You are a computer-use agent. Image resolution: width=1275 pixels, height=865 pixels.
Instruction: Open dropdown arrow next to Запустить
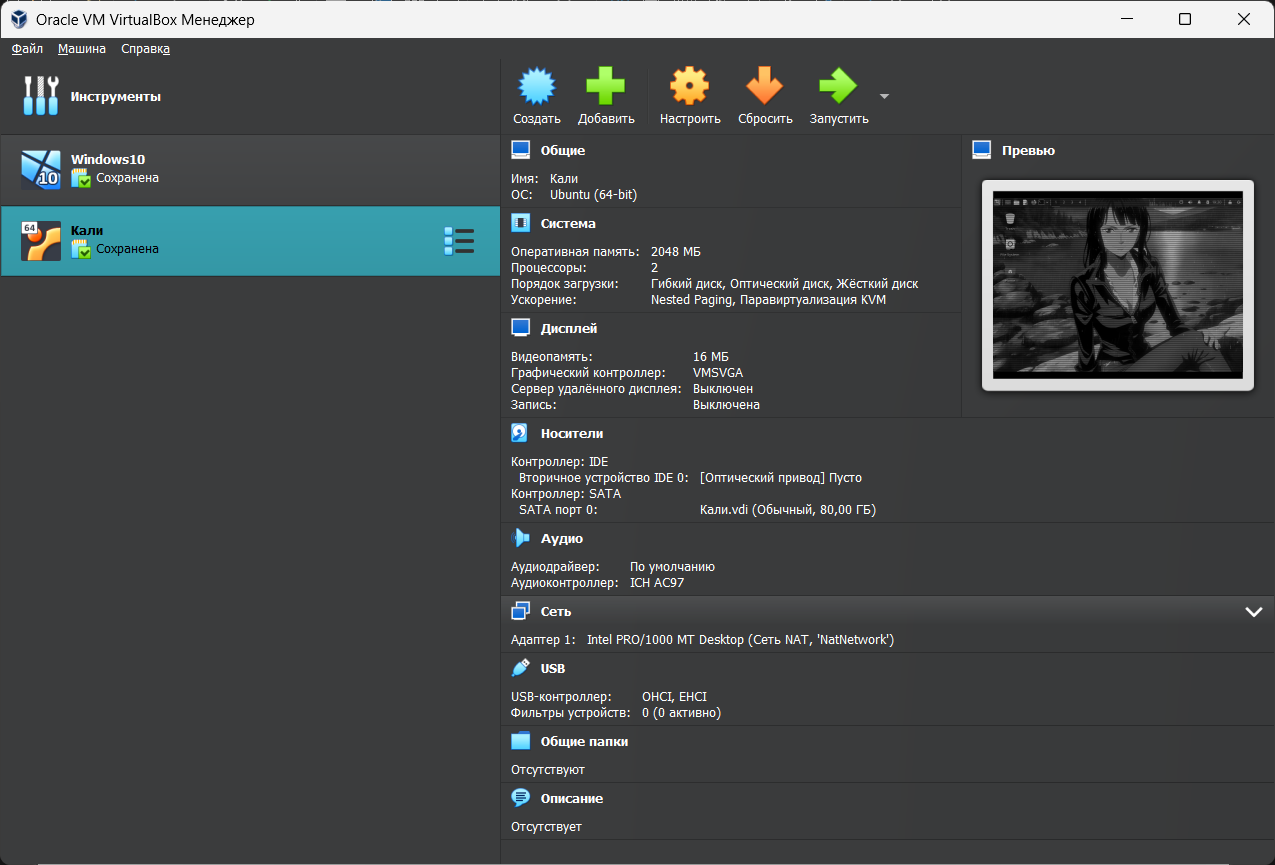884,97
